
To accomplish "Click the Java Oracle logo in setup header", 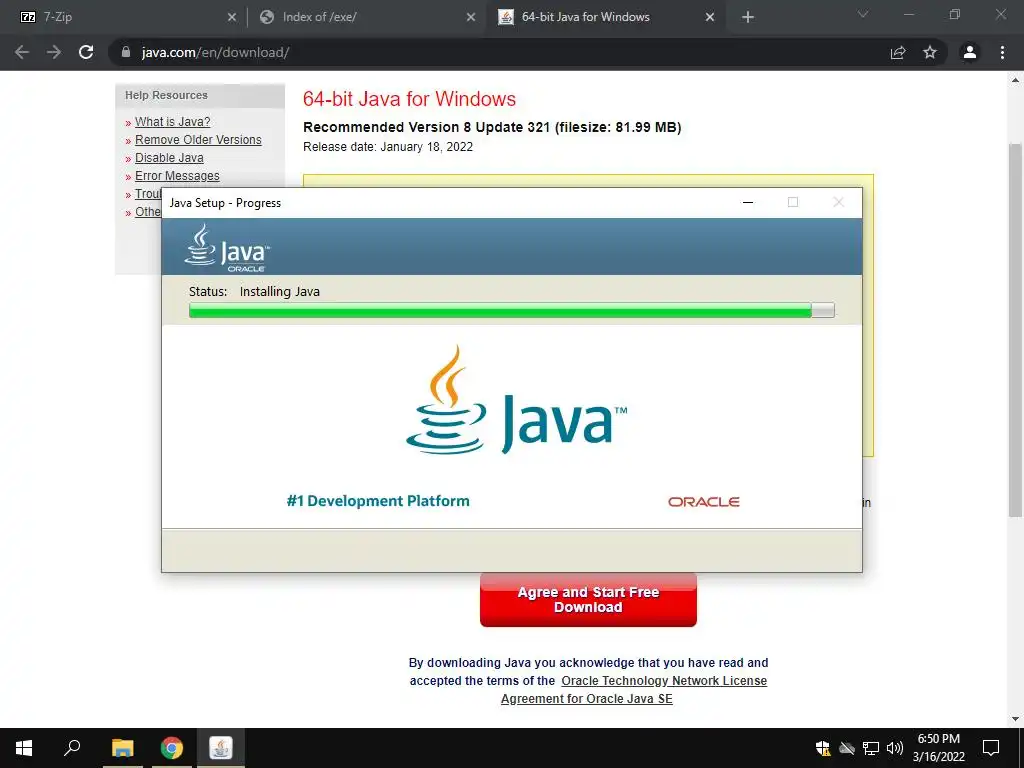I will (227, 248).
